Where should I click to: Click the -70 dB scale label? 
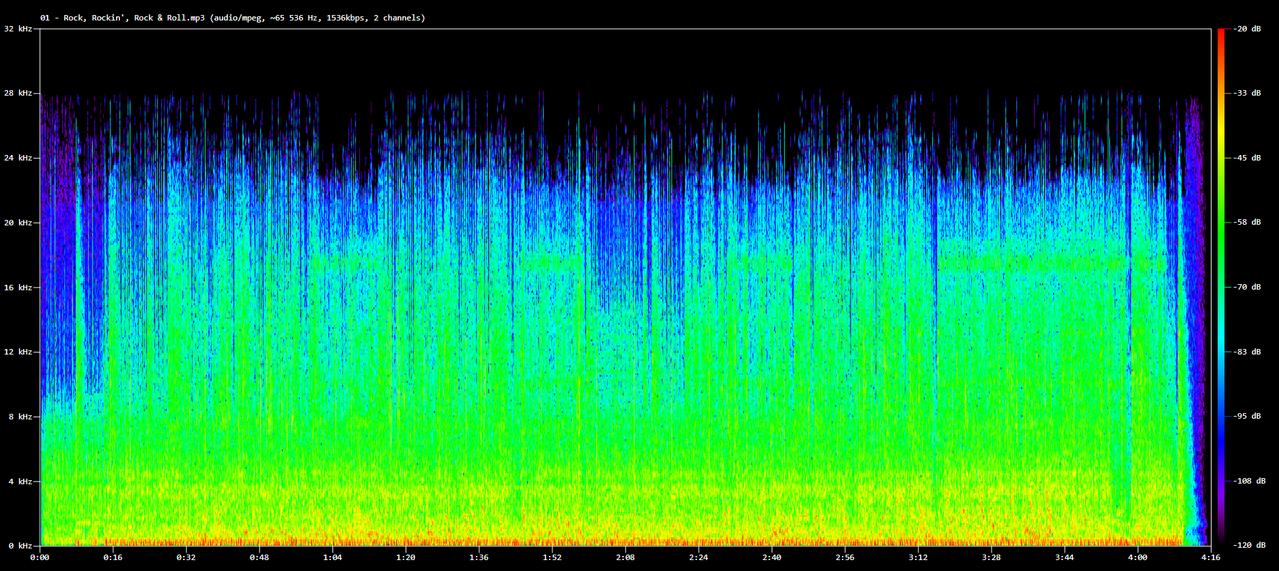pos(1248,287)
